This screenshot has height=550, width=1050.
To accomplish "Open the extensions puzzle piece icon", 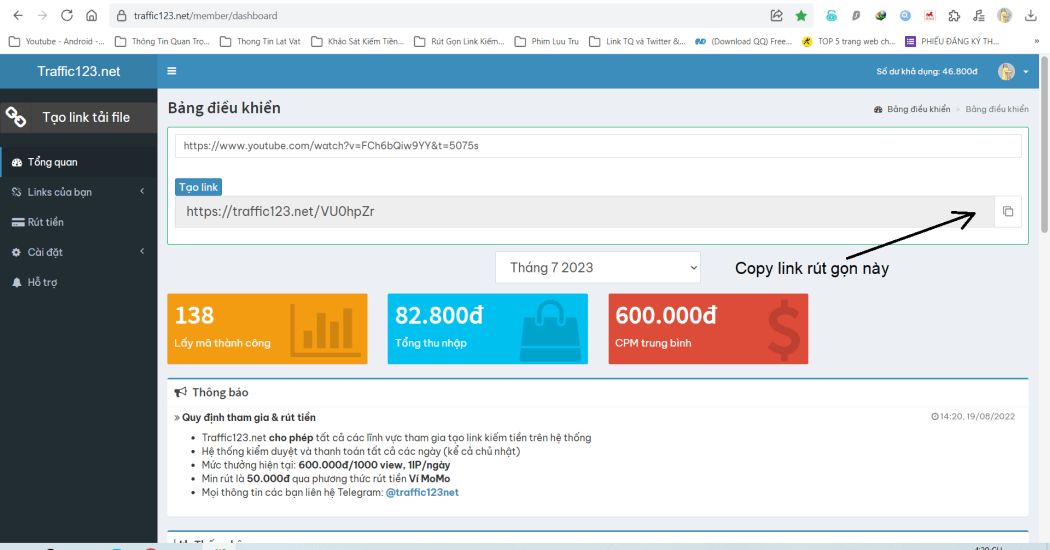I will point(954,15).
